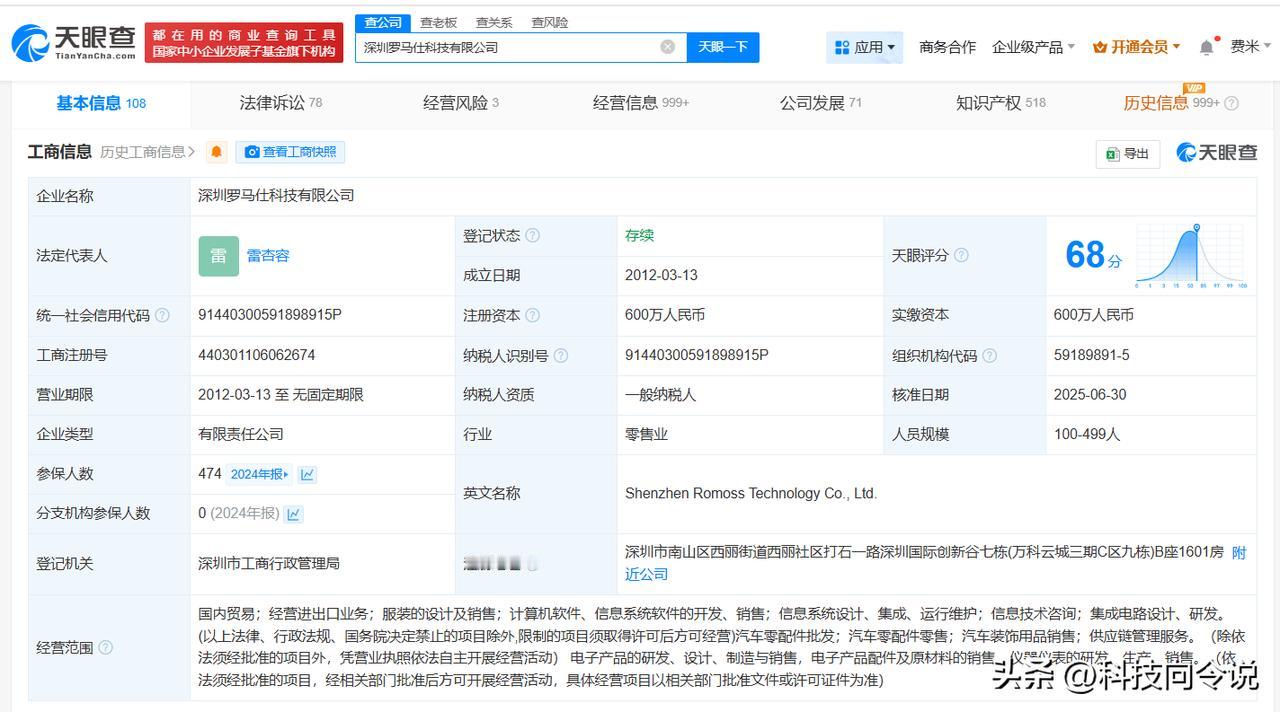Open the 开通会员 dropdown
Screen dimensions: 1280x712
pos(1137,47)
